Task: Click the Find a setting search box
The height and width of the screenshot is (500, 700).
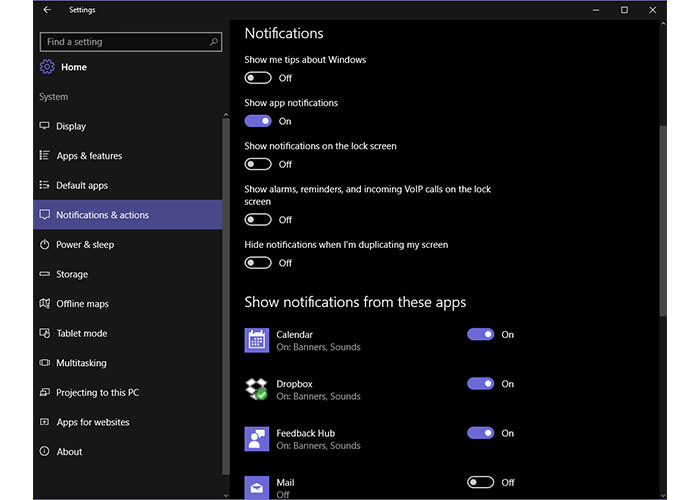Action: point(124,42)
